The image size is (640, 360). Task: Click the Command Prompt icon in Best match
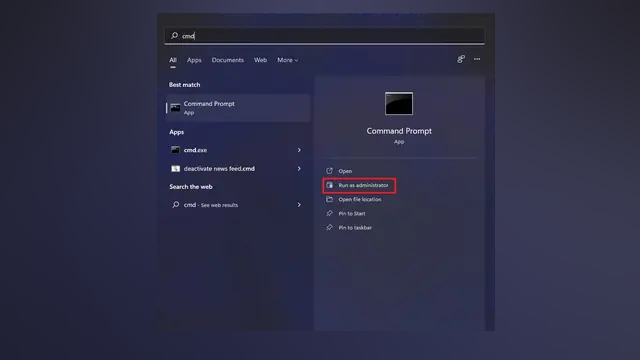click(175, 108)
